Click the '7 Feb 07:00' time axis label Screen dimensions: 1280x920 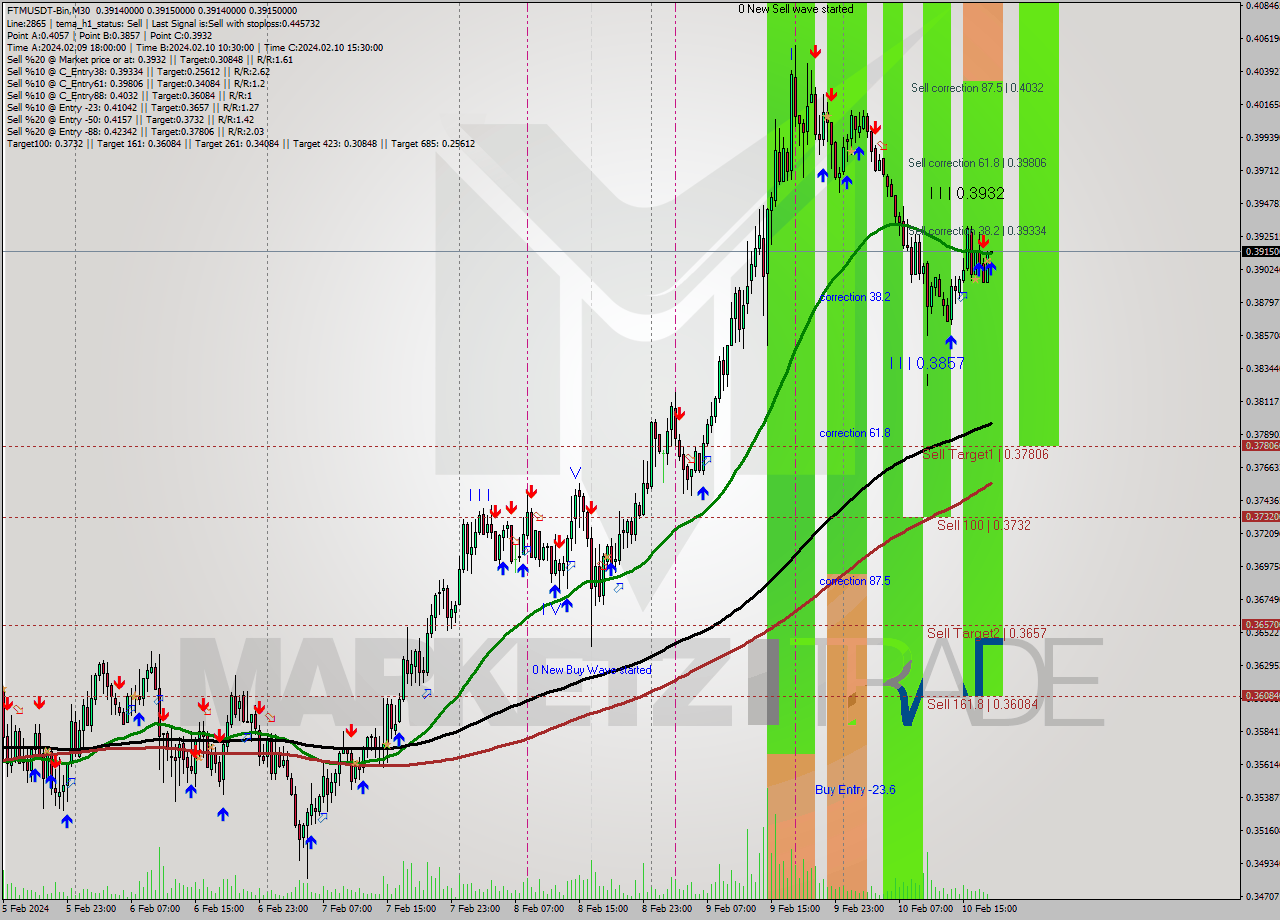(x=349, y=910)
